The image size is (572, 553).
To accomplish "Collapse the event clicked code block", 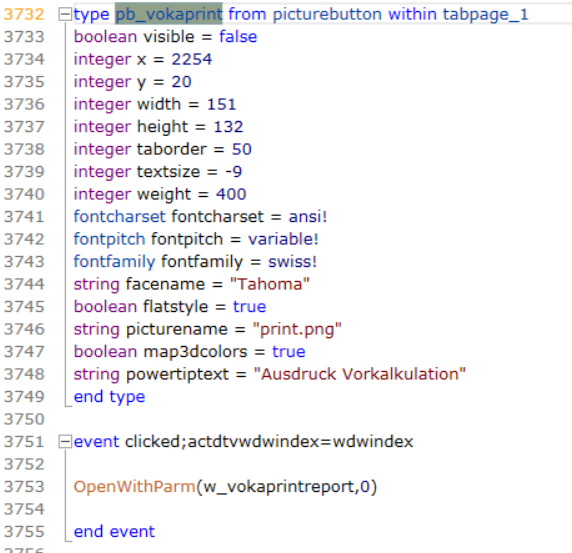I will (65, 442).
